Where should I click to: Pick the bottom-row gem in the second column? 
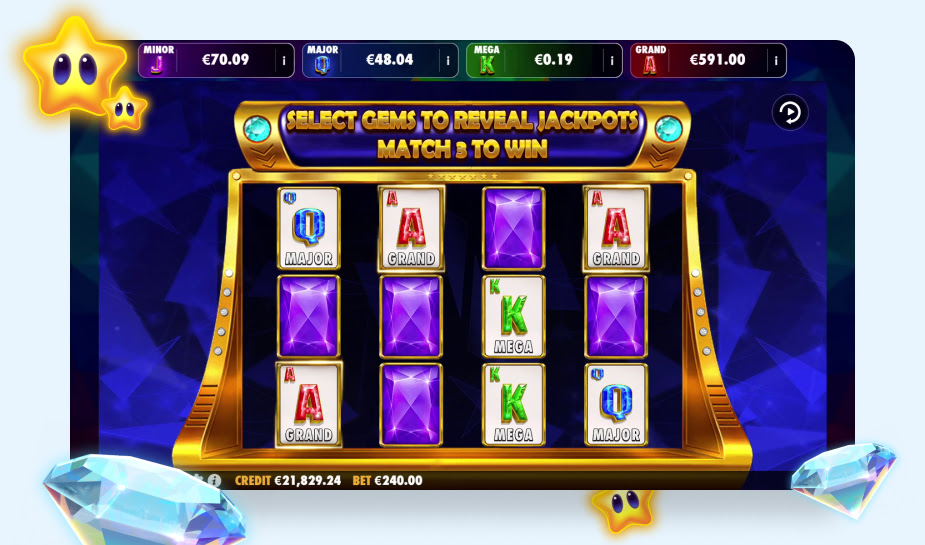(x=411, y=405)
